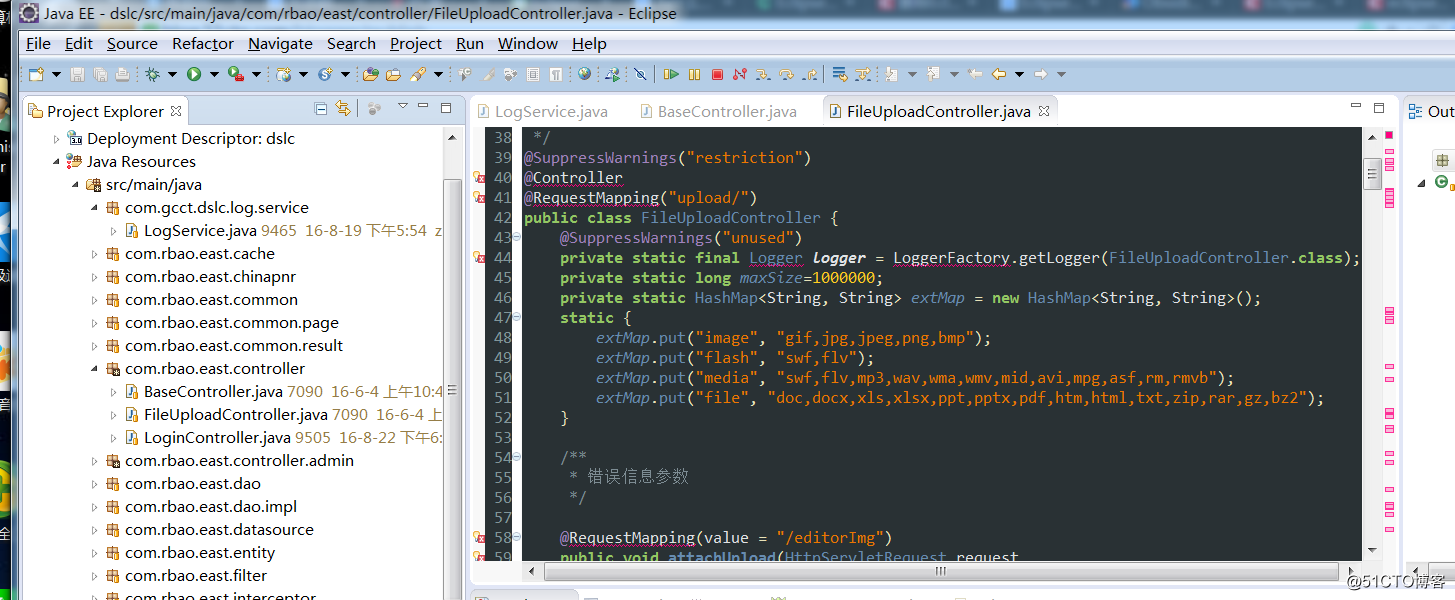1455x600 pixels.
Task: Click the Resume debug icon
Action: pyautogui.click(x=671, y=74)
